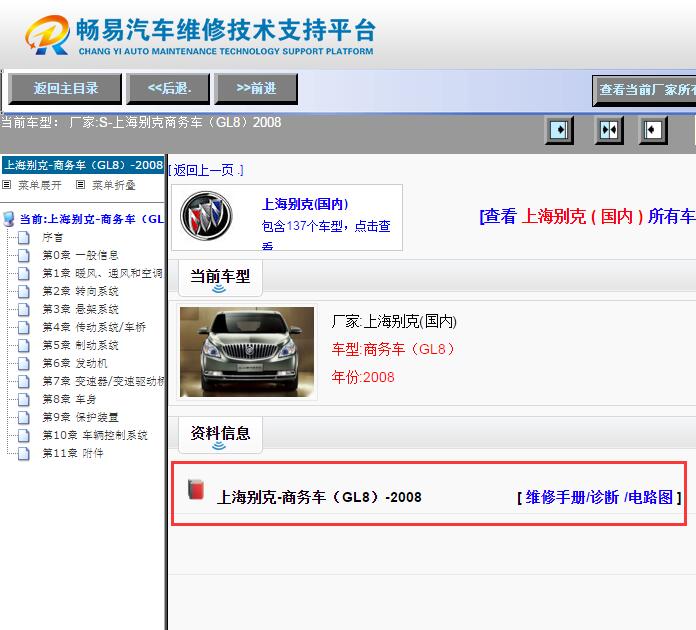Click the text 车型:商务车(GL8)
Viewport: 696px width, 630px height.
click(394, 349)
